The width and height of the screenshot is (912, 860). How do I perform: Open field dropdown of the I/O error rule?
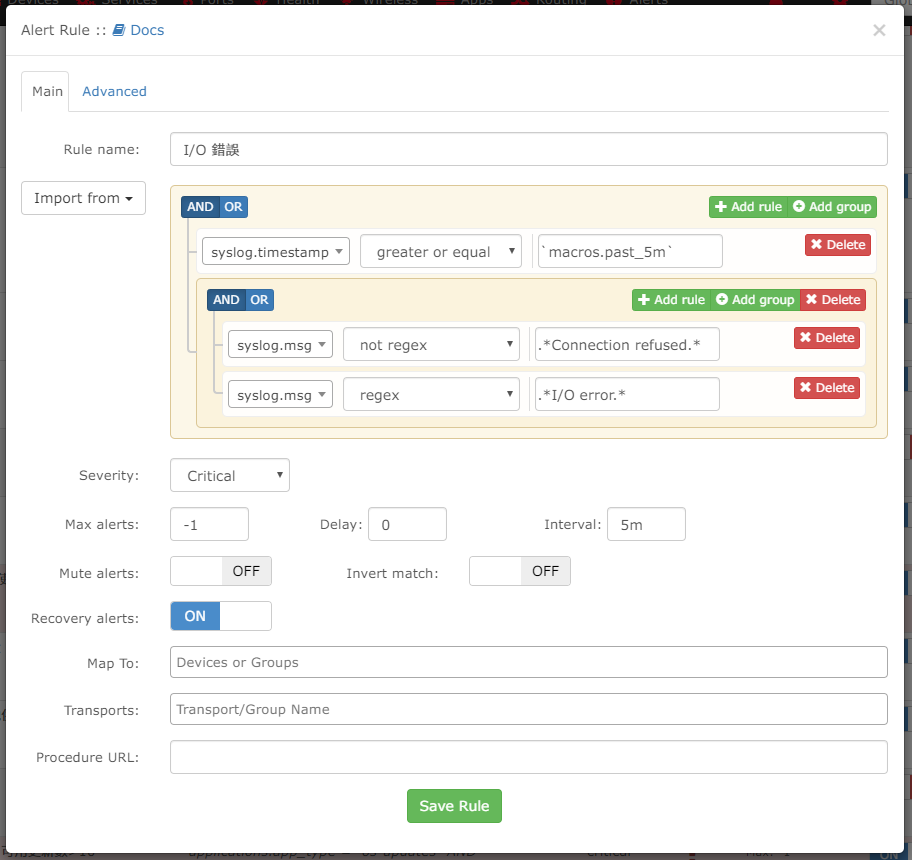click(280, 394)
